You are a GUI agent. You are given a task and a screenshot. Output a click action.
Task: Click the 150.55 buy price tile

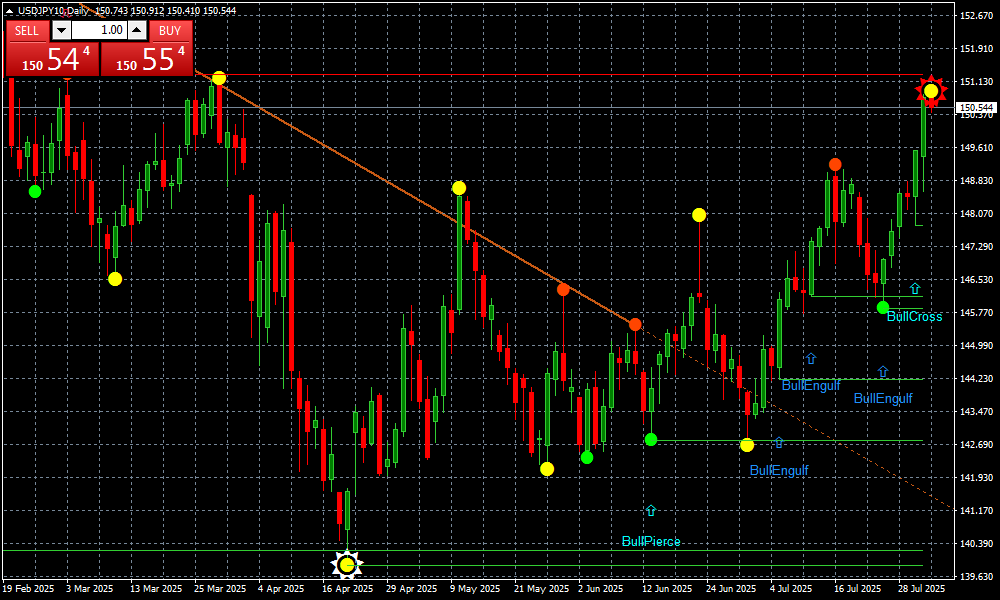click(147, 59)
